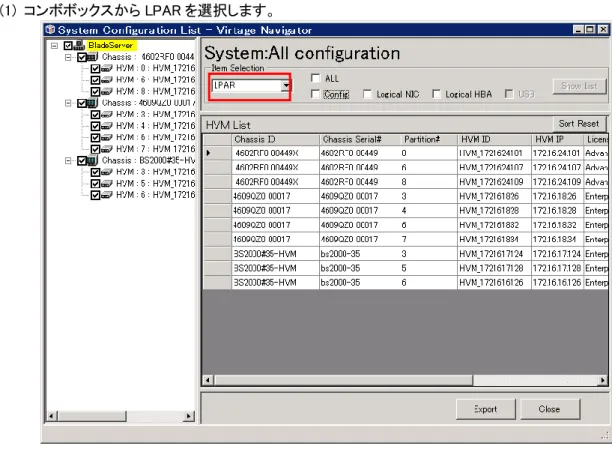Click IP cell 172.16.17.128
Viewport: 612px width, 449px height.
tap(557, 269)
